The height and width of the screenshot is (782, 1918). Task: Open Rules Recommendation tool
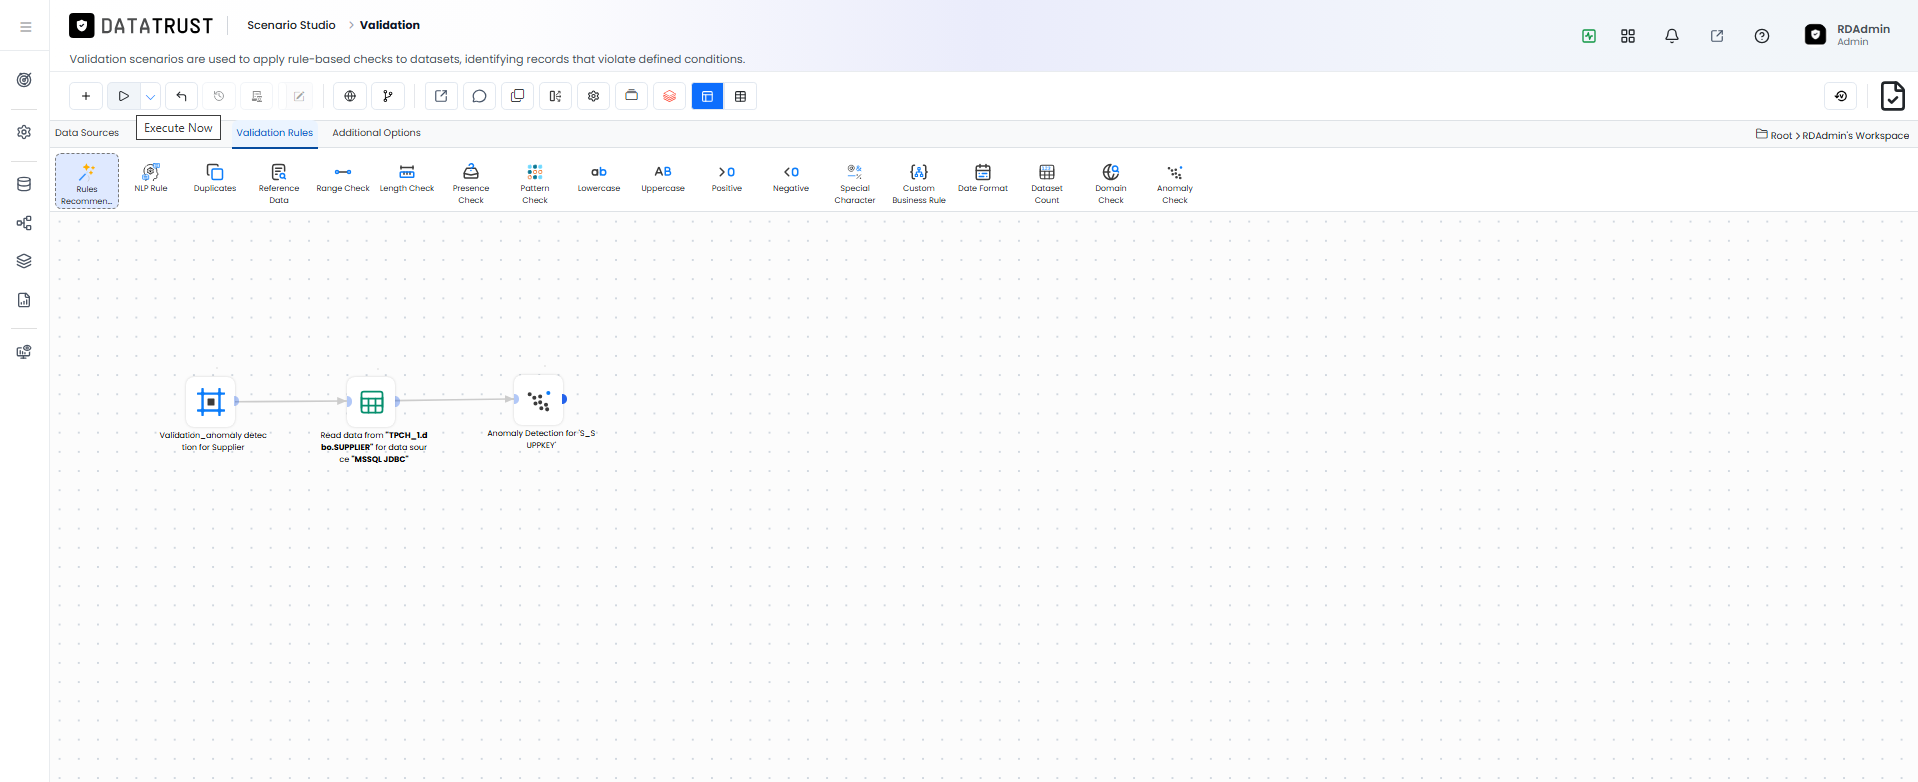[87, 181]
